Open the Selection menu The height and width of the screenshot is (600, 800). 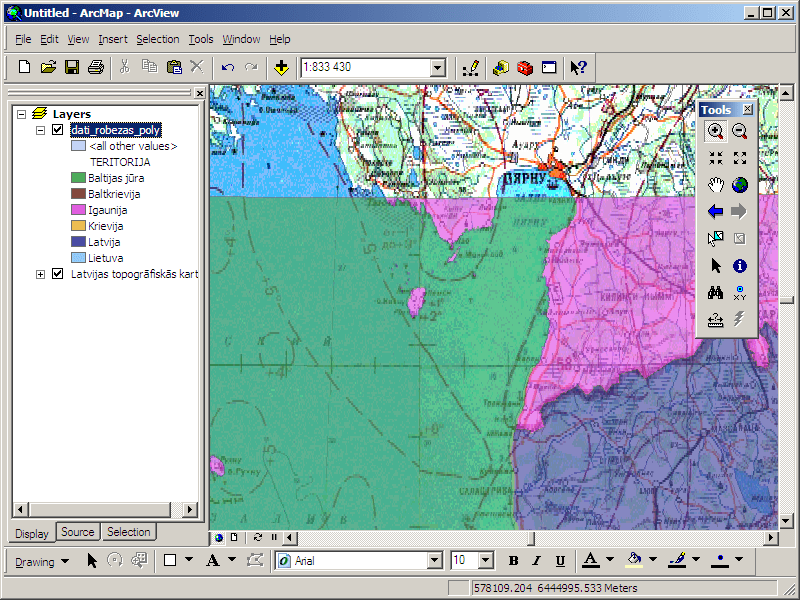(x=158, y=39)
